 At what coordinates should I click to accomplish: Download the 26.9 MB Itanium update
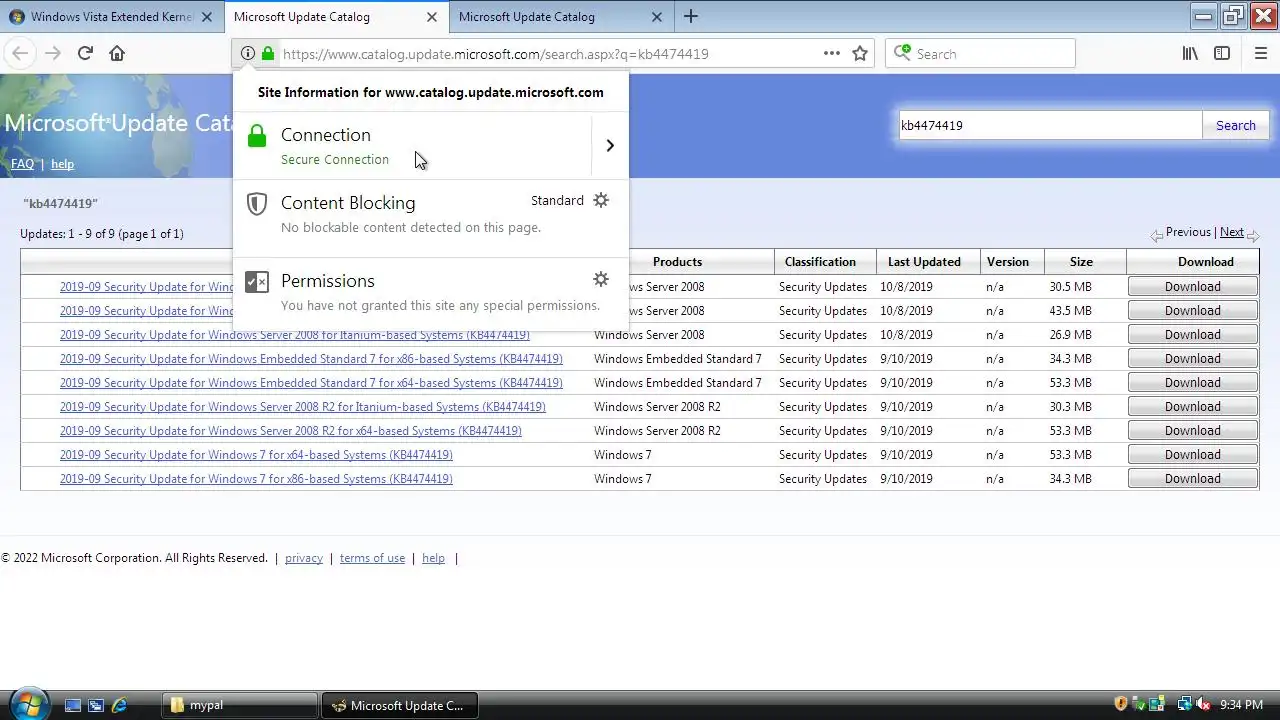pyautogui.click(x=1192, y=335)
